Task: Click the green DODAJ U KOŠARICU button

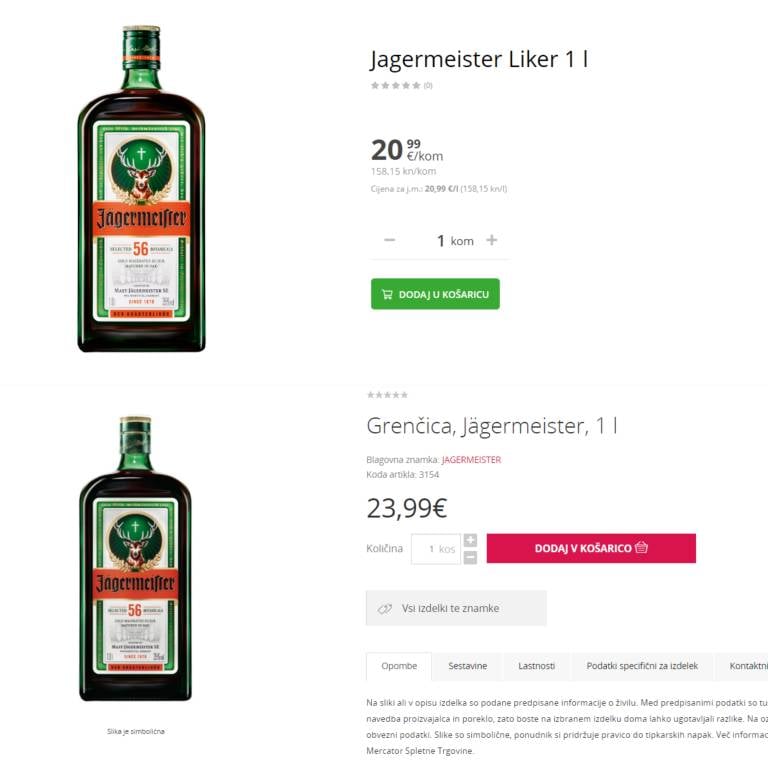Action: 435,294
